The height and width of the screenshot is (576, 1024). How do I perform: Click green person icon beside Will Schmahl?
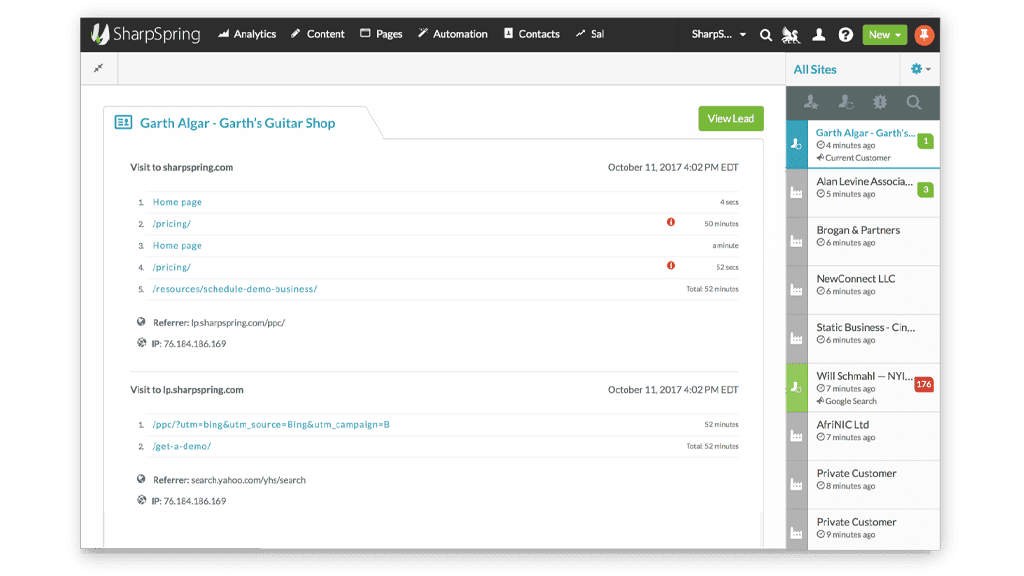[797, 387]
